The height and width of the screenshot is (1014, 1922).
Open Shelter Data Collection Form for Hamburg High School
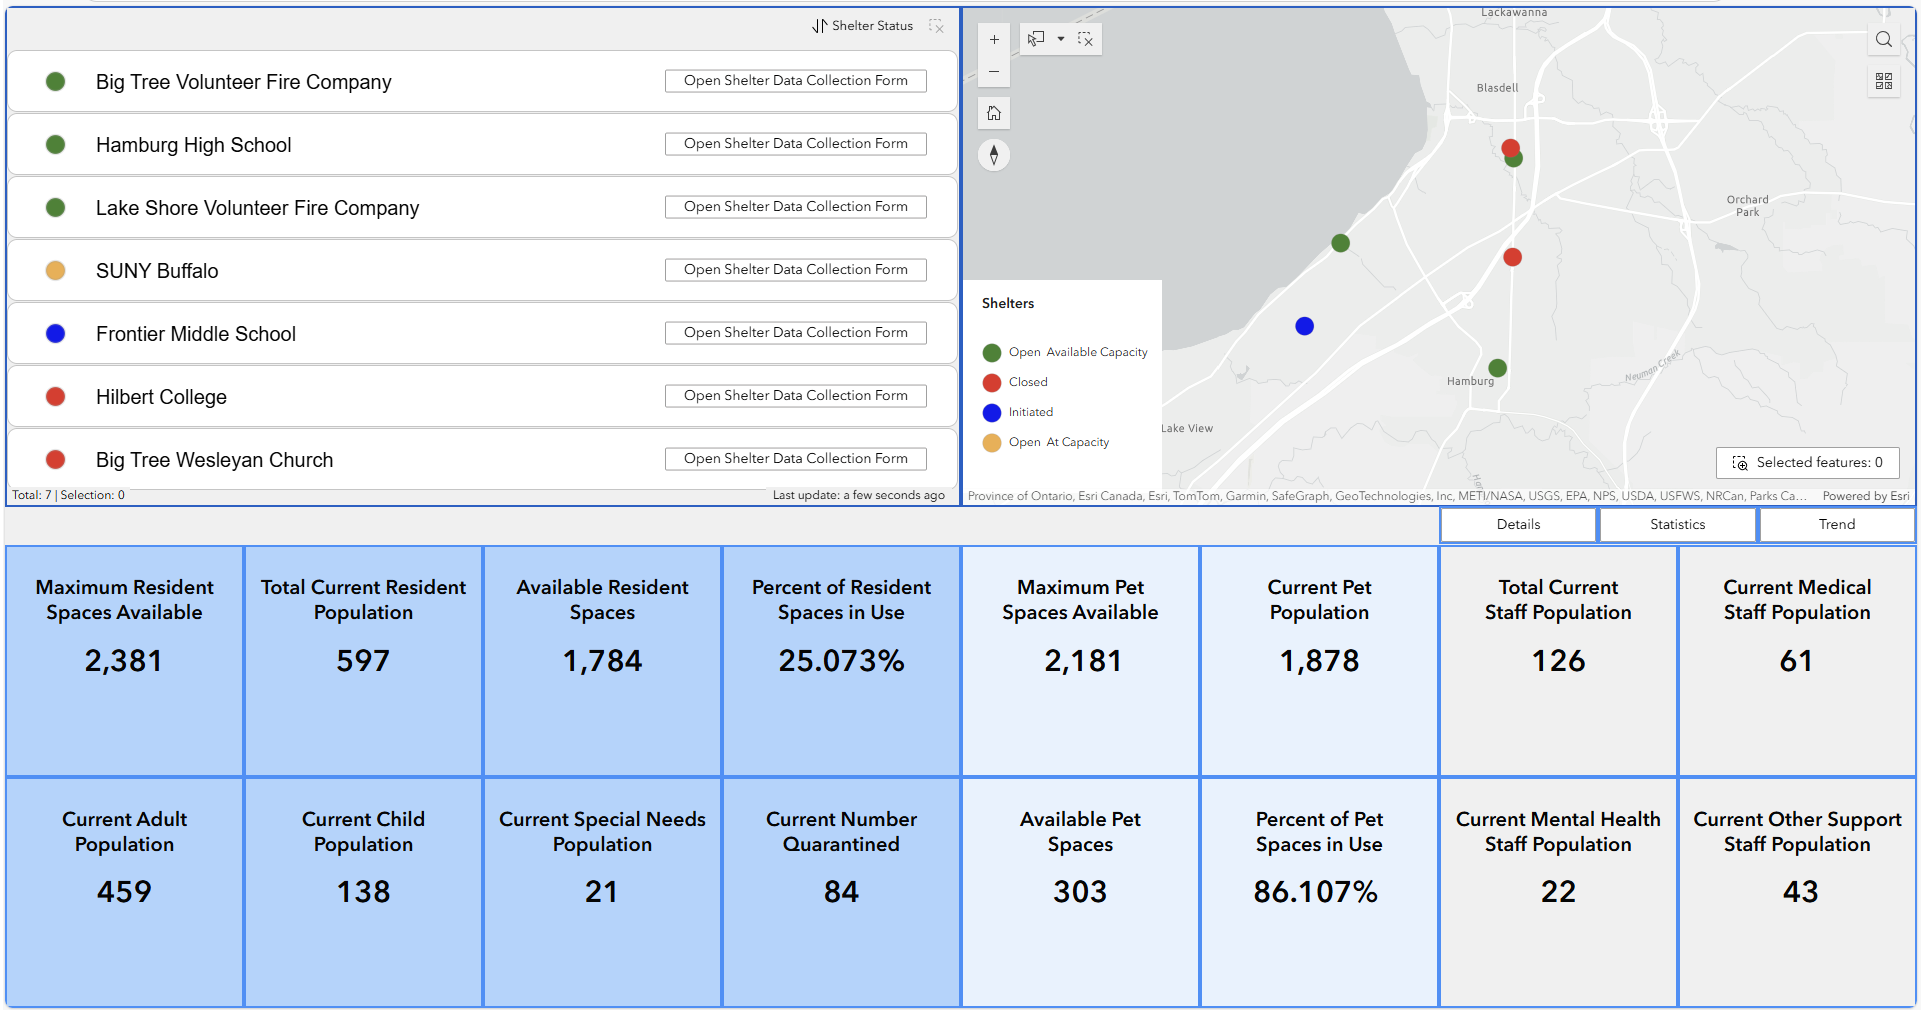(795, 143)
